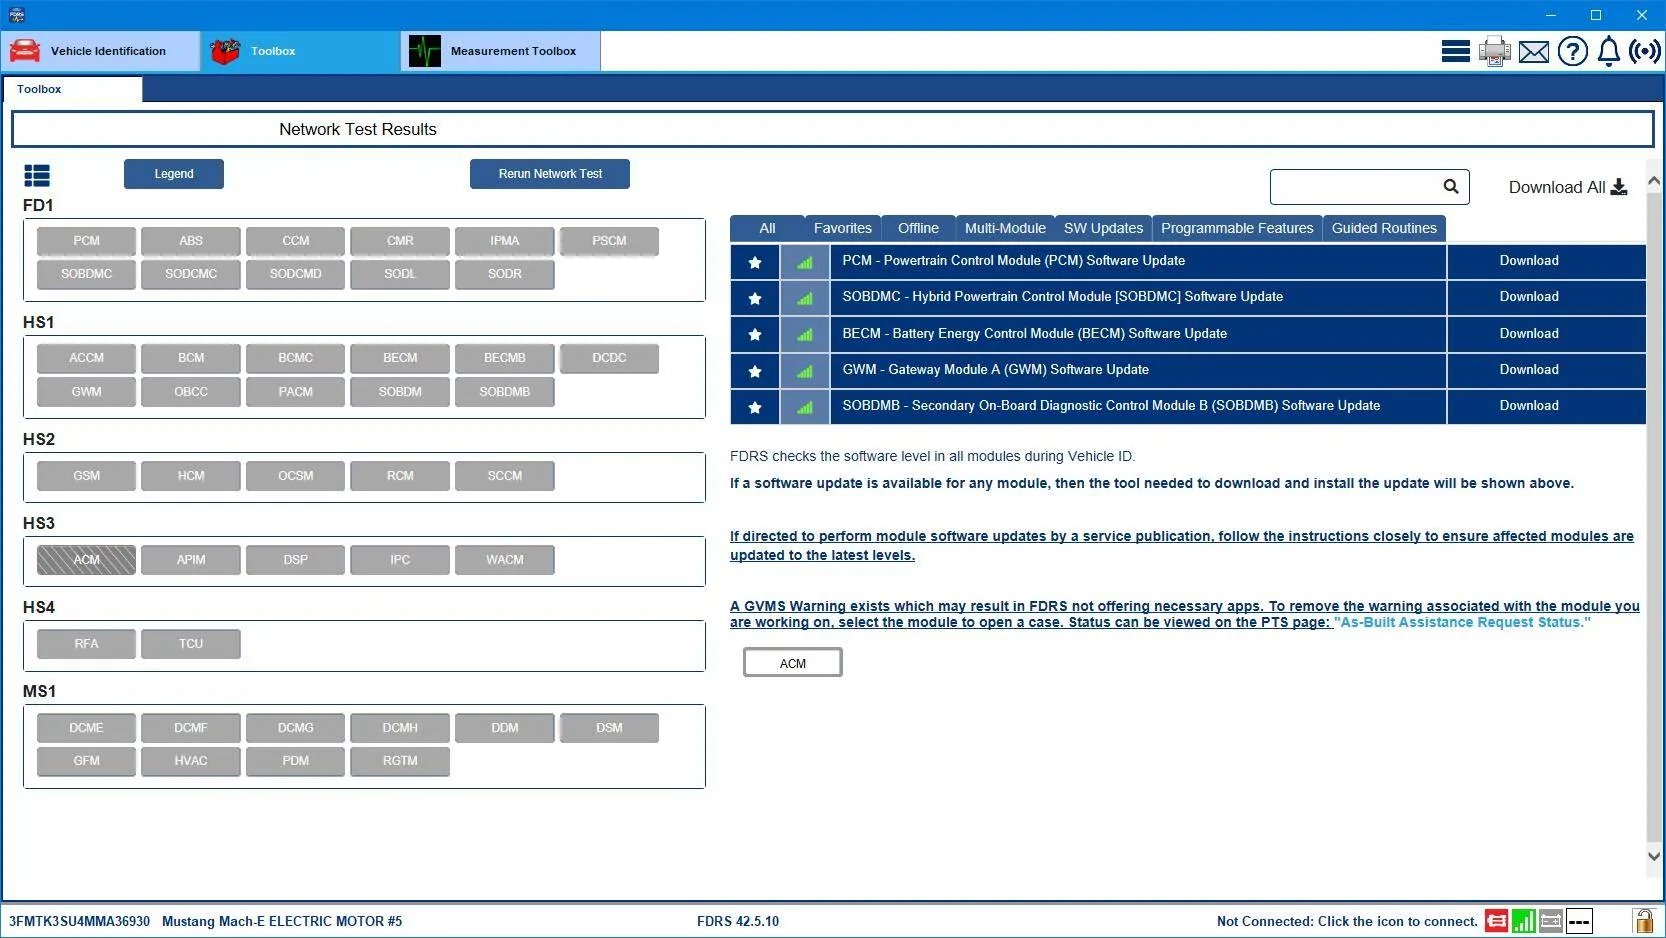Select the hatched ACM module in HS3
Viewport: 1666px width, 938px height.
(86, 560)
